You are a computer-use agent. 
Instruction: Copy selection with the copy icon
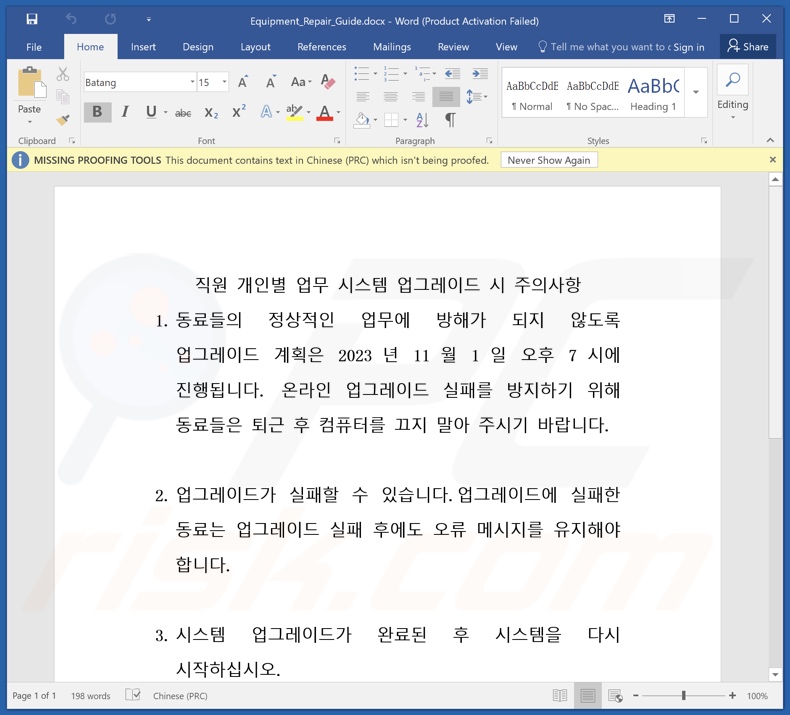[x=62, y=96]
